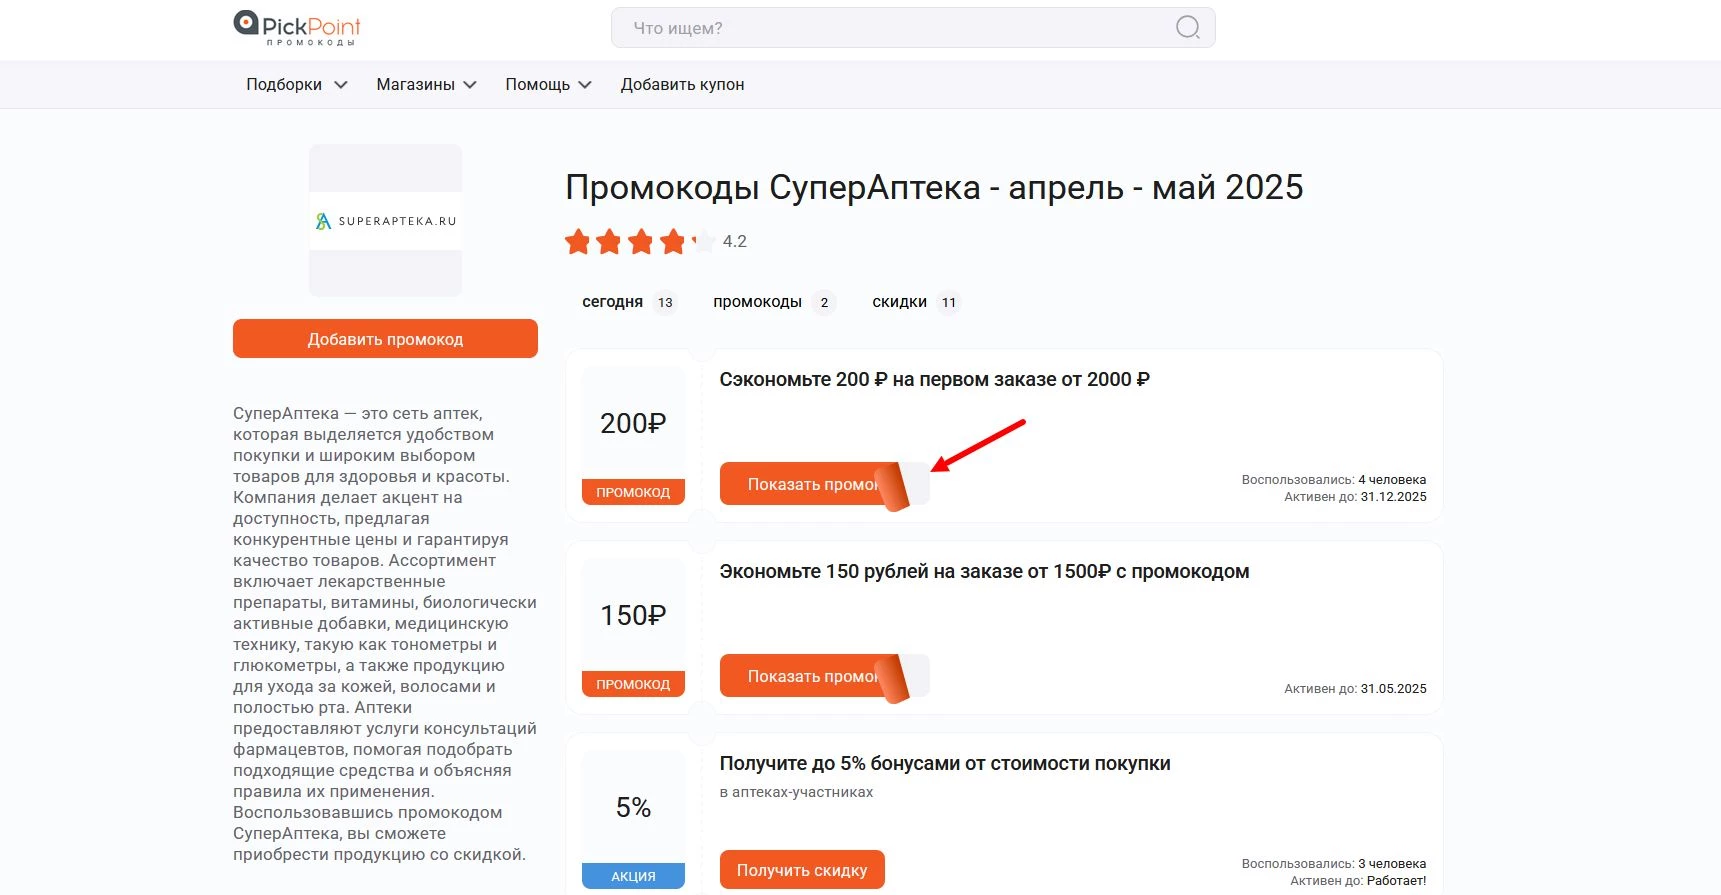Image resolution: width=1721 pixels, height=895 pixels.
Task: Open 'Сэкономьте 200 ₽ на первом заказе' title
Action: 934,380
